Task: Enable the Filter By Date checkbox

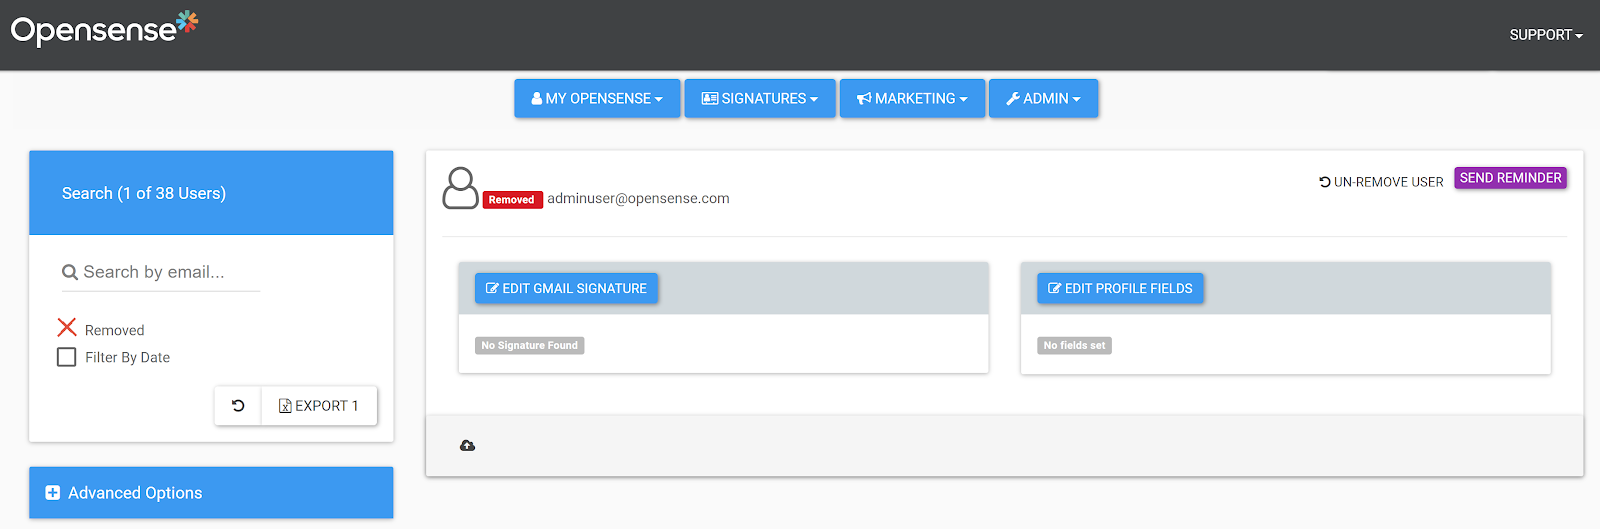Action: [x=67, y=357]
